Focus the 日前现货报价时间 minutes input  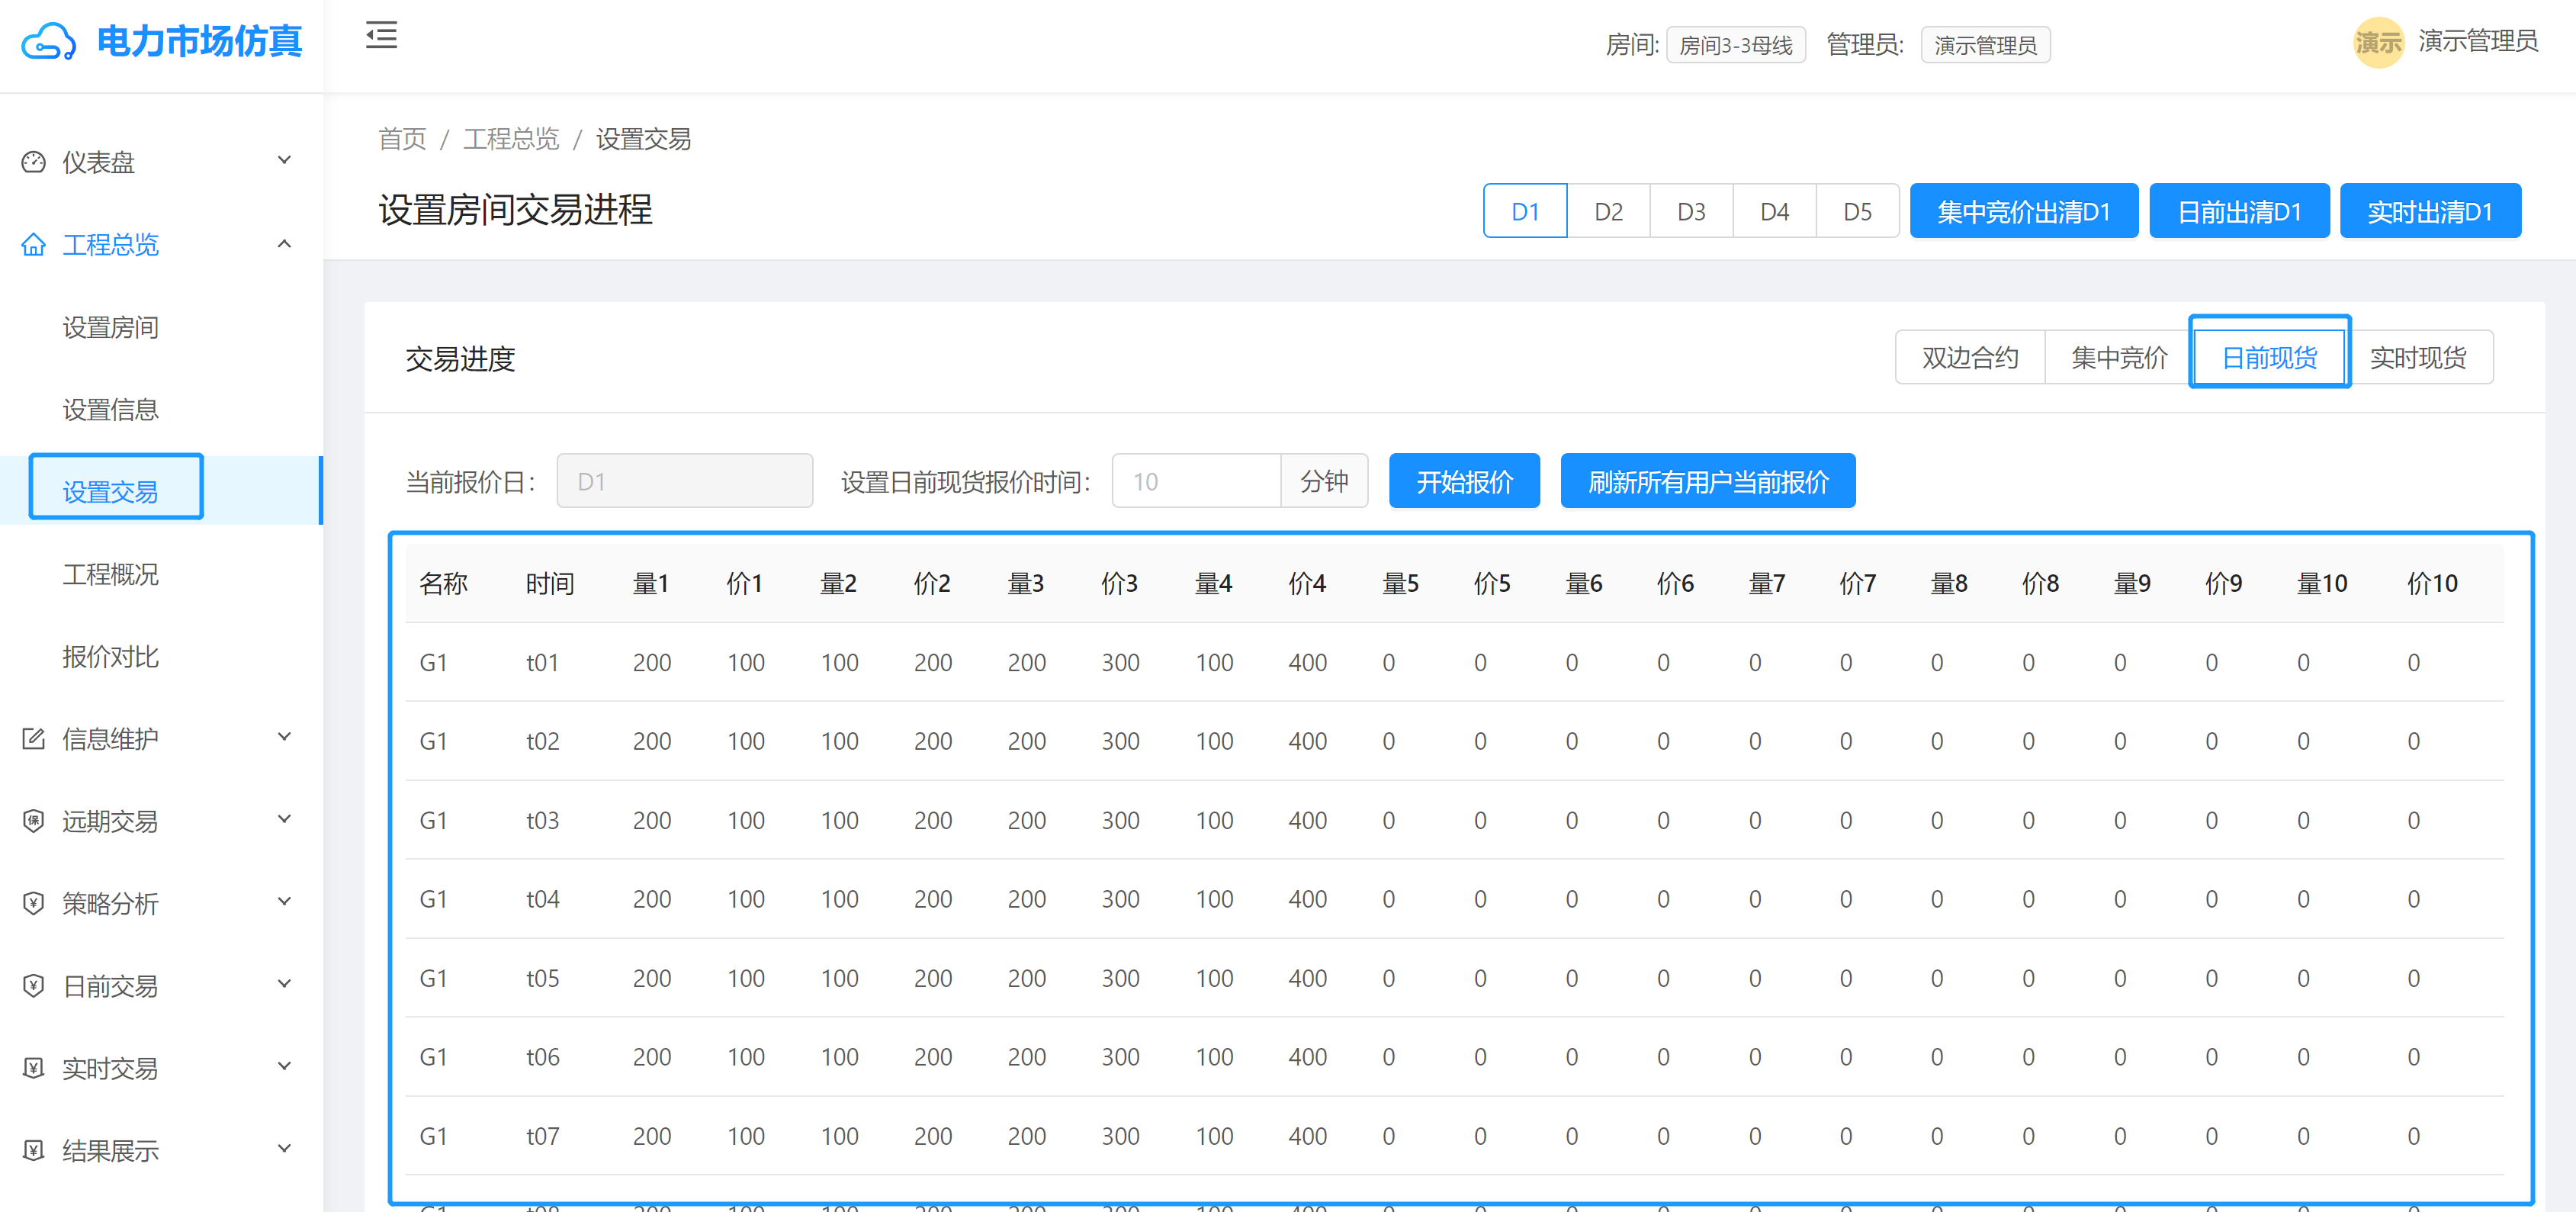click(x=1196, y=481)
